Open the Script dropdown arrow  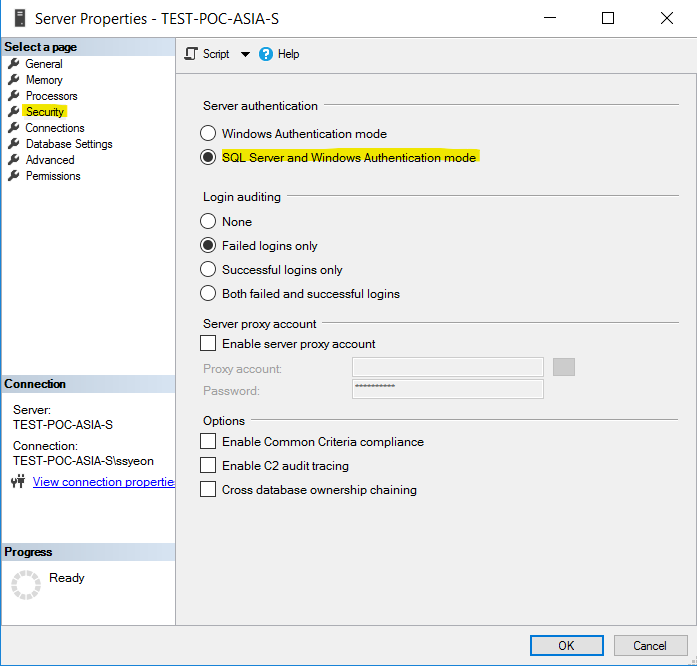pyautogui.click(x=245, y=54)
